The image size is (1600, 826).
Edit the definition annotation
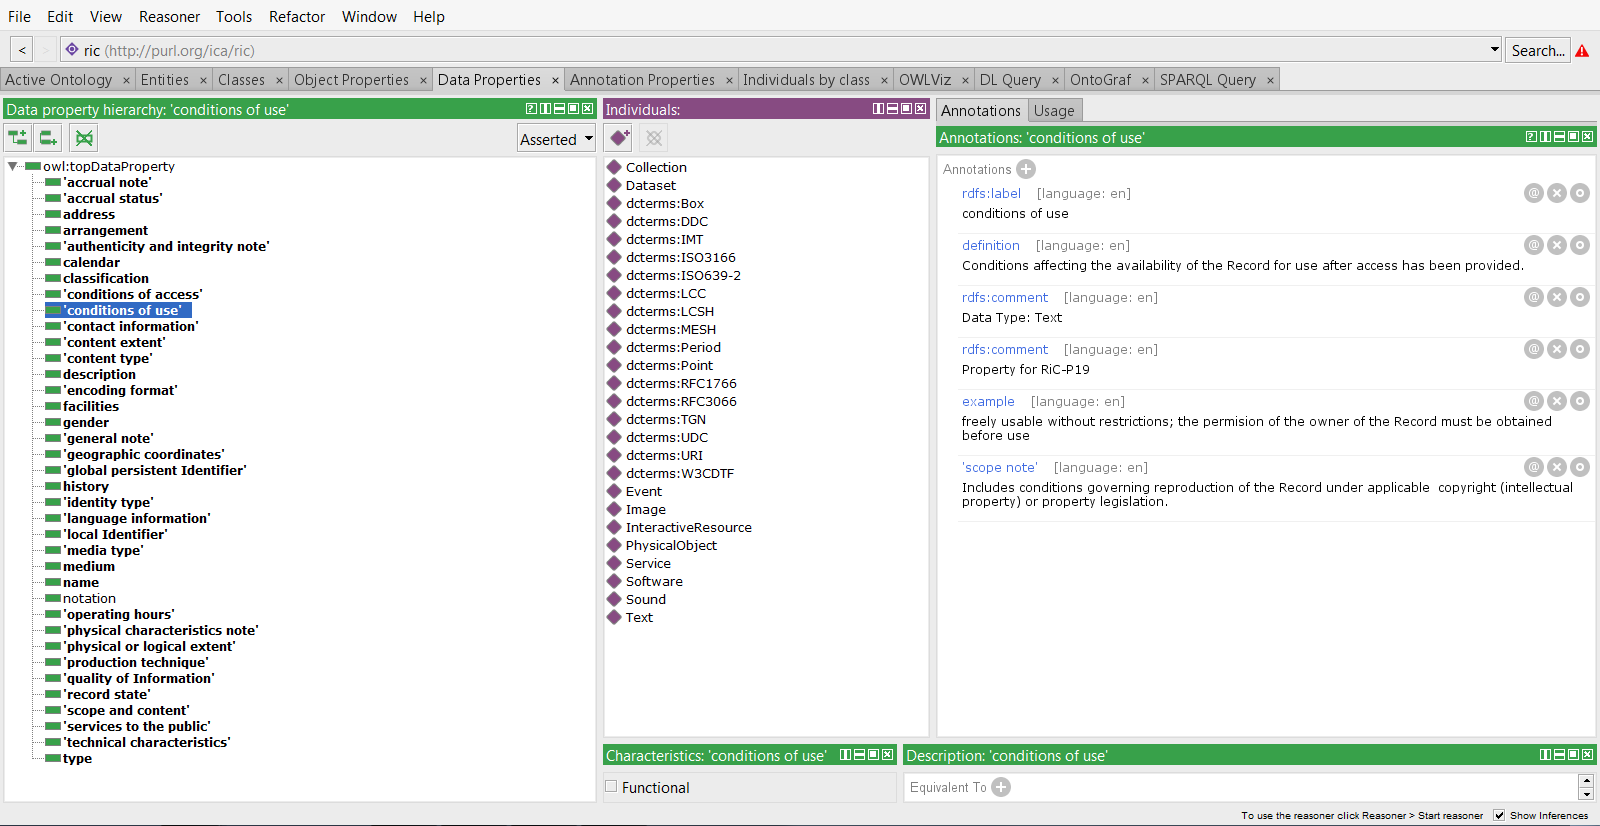[x=1579, y=245]
